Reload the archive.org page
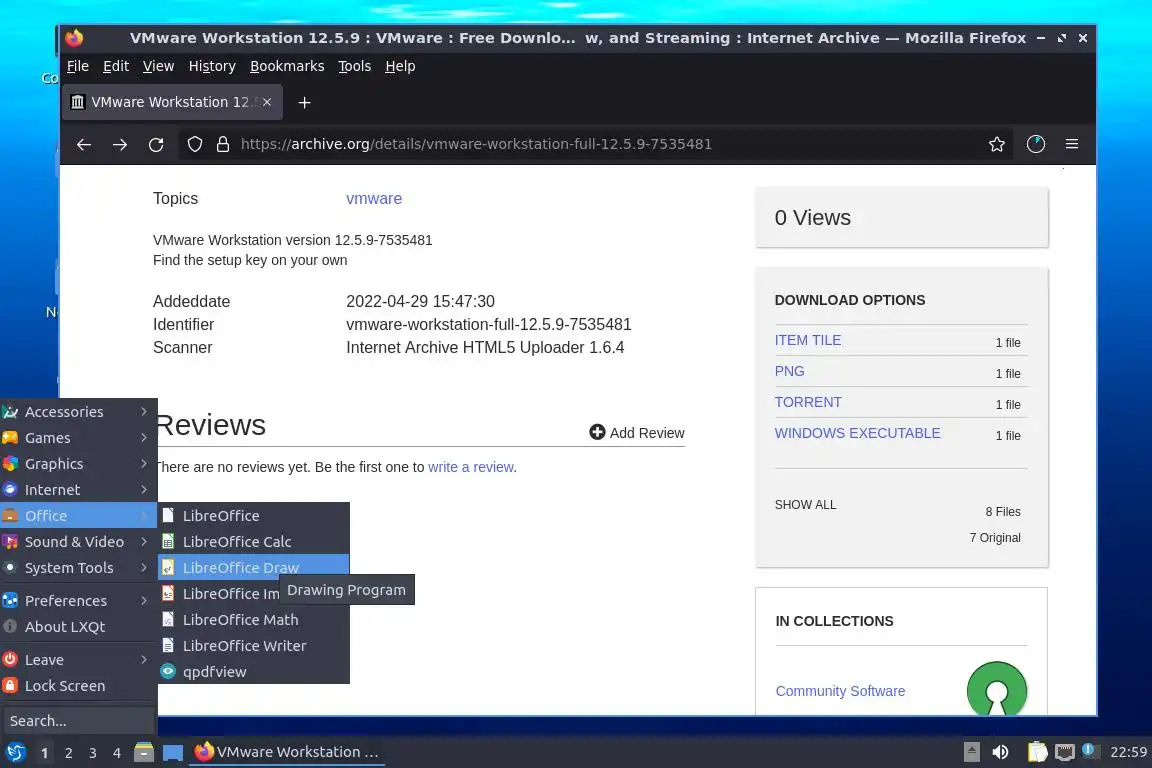Image resolution: width=1152 pixels, height=768 pixels. pyautogui.click(x=156, y=145)
